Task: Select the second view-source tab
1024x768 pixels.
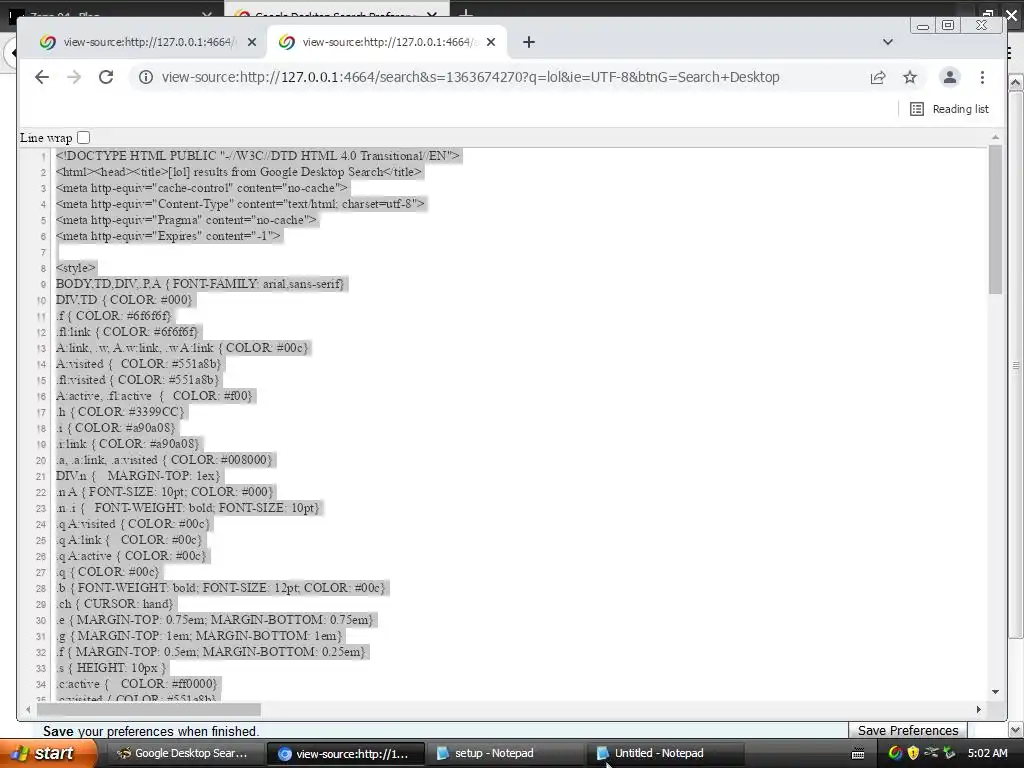Action: (x=388, y=42)
